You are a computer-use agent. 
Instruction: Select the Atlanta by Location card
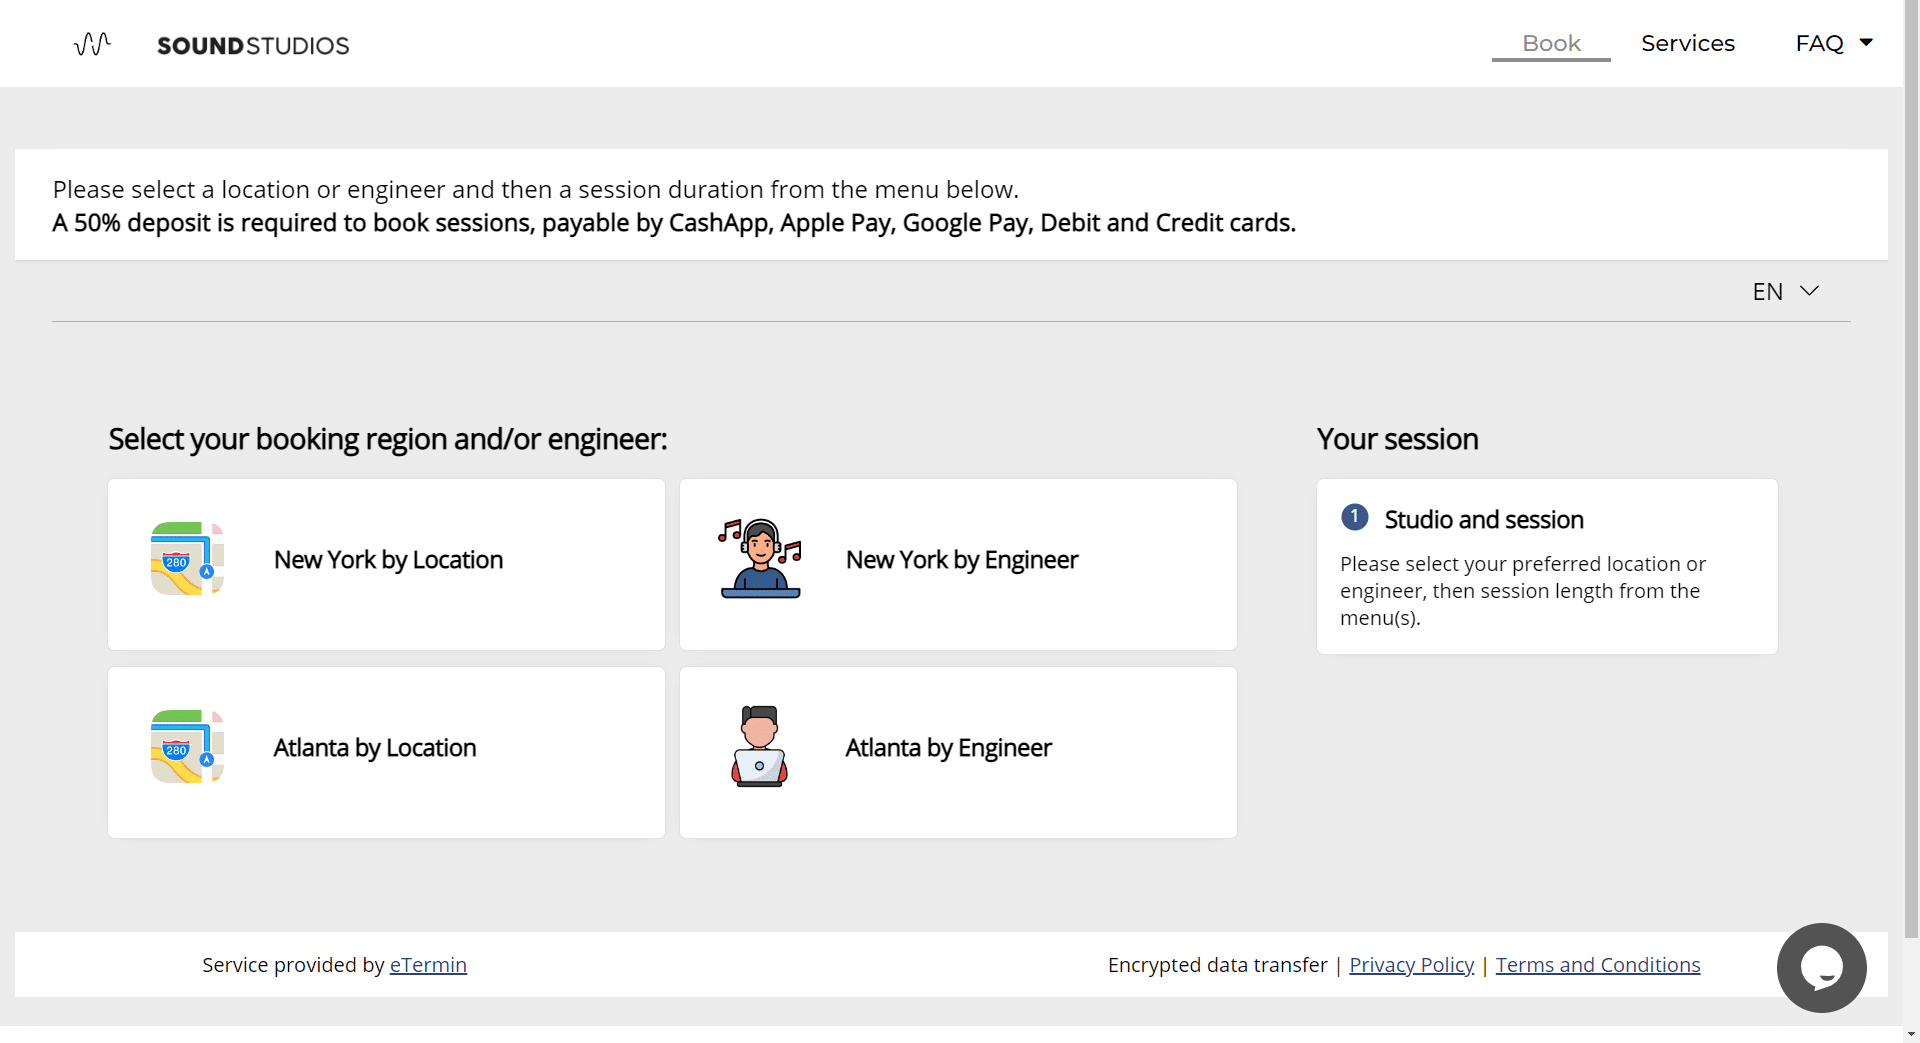pyautogui.click(x=386, y=752)
